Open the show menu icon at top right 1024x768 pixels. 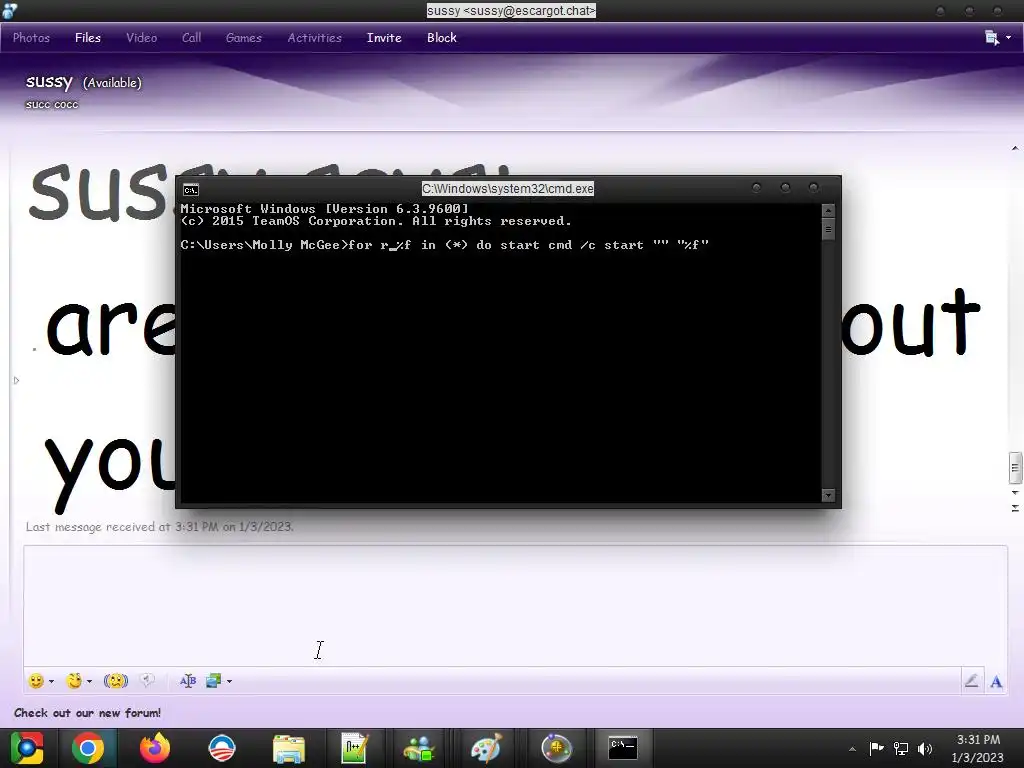992,38
